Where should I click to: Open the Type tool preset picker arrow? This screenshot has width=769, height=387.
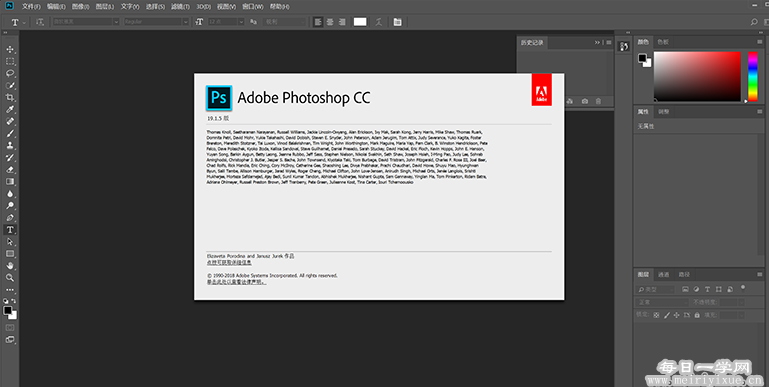[x=24, y=22]
